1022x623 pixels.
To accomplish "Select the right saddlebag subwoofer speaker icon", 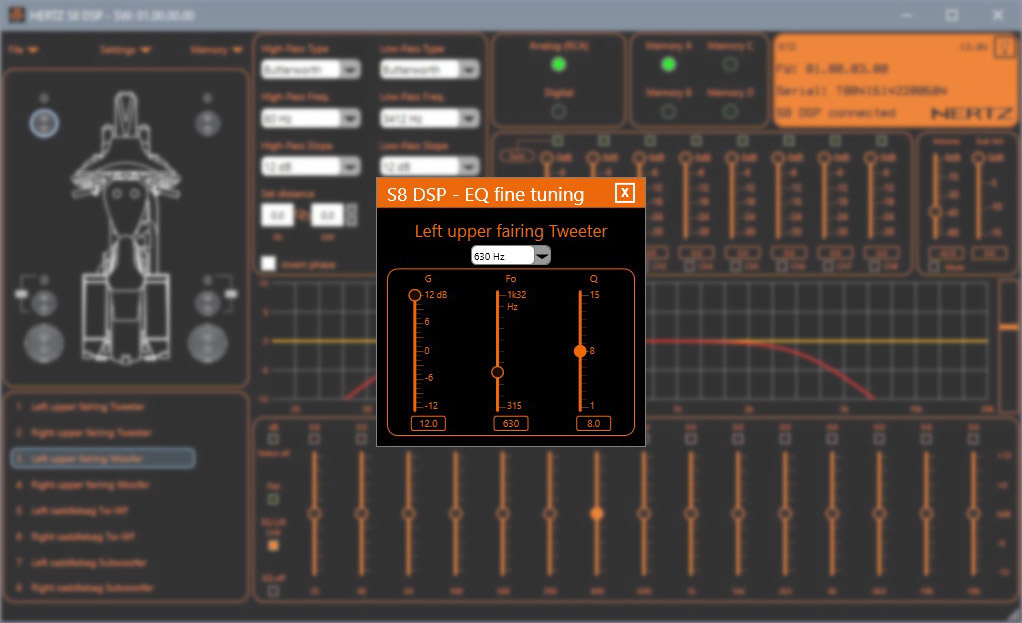I will pyautogui.click(x=208, y=343).
